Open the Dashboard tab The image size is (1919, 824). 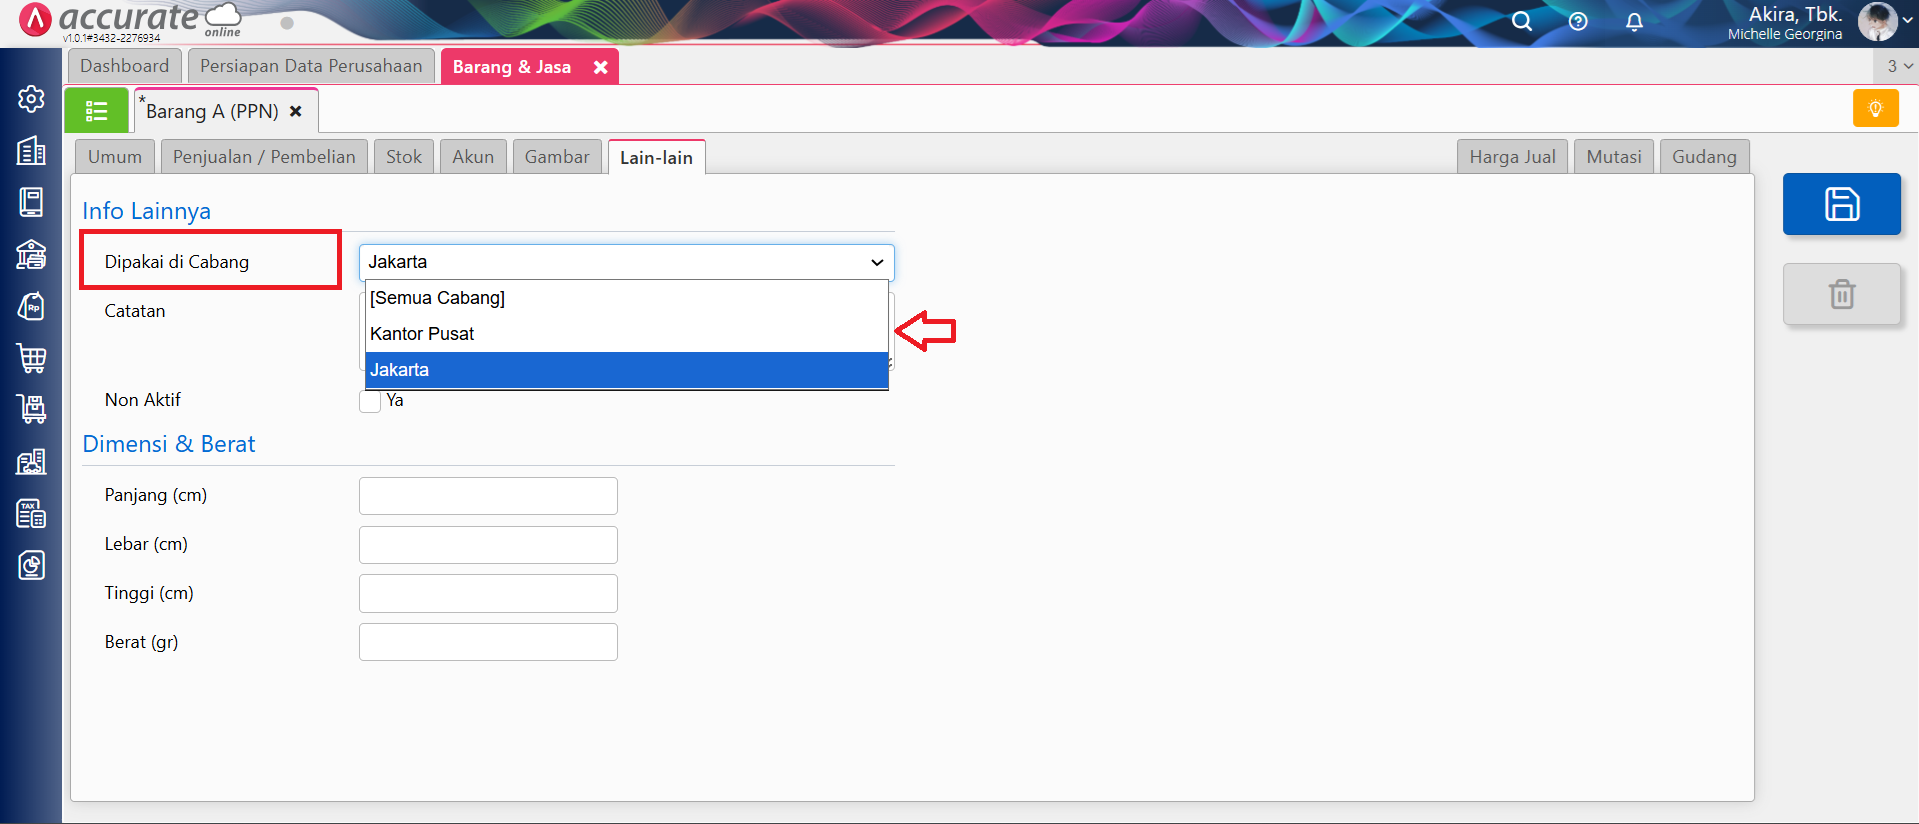click(125, 66)
